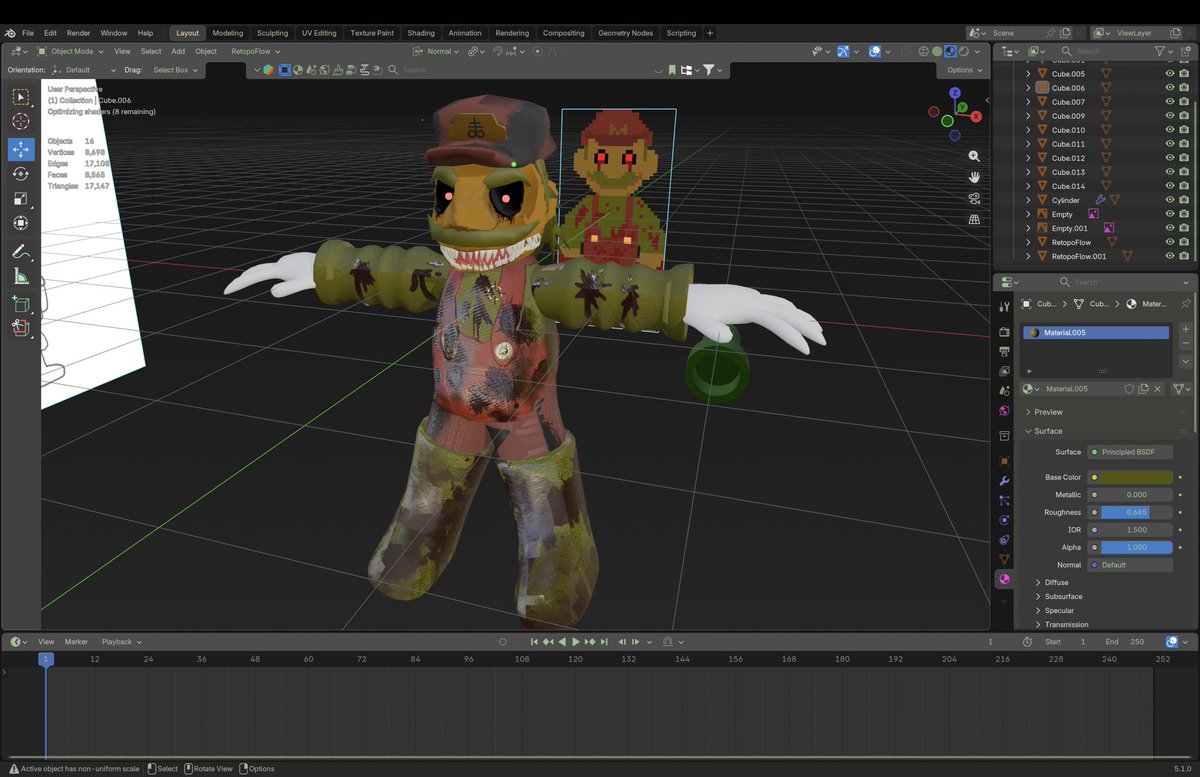
Task: Open the Object Mode dropdown
Action: coord(71,51)
